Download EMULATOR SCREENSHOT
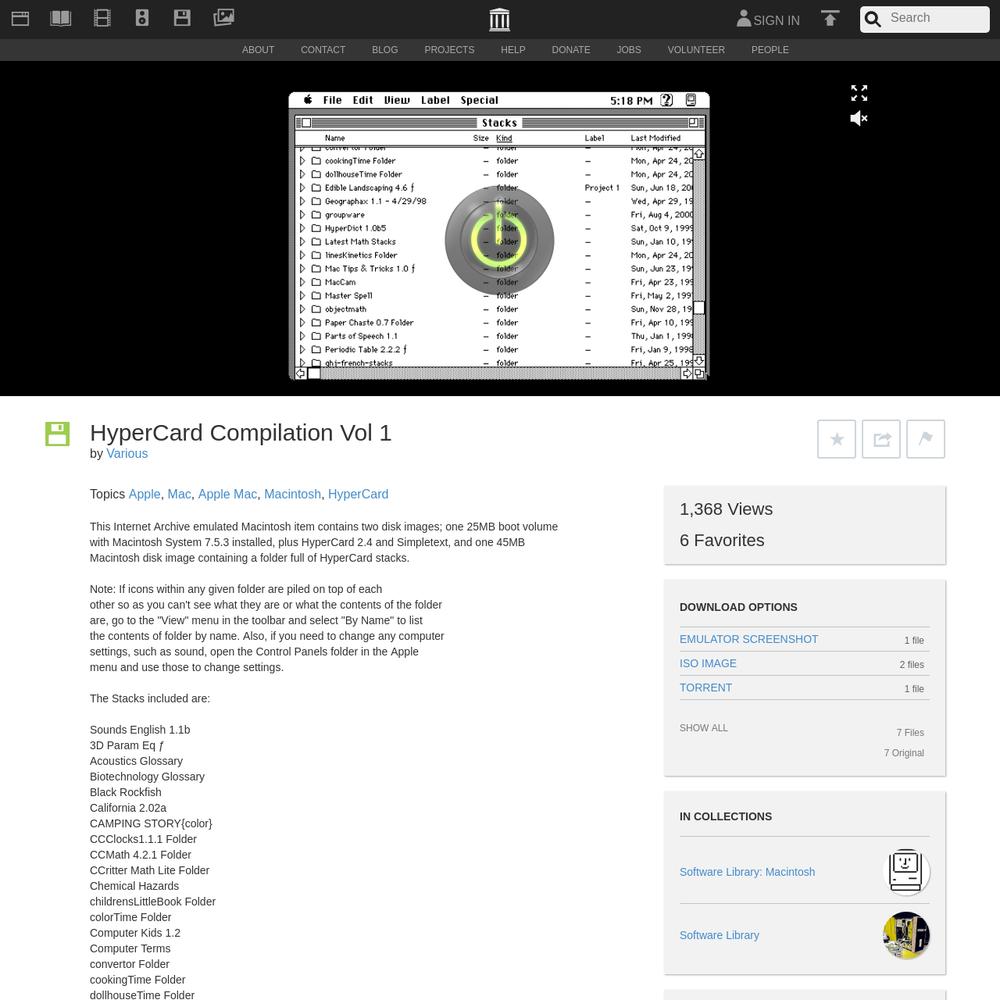This screenshot has width=1000, height=1000. coord(748,639)
